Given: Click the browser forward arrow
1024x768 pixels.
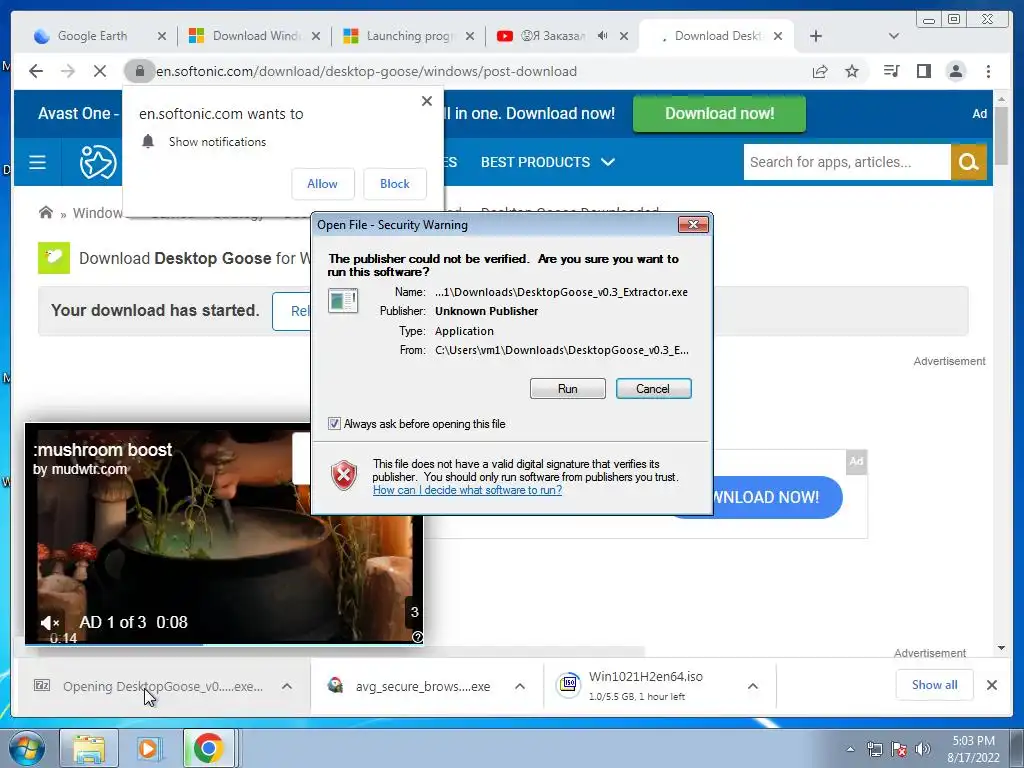Looking at the screenshot, I should 68,71.
